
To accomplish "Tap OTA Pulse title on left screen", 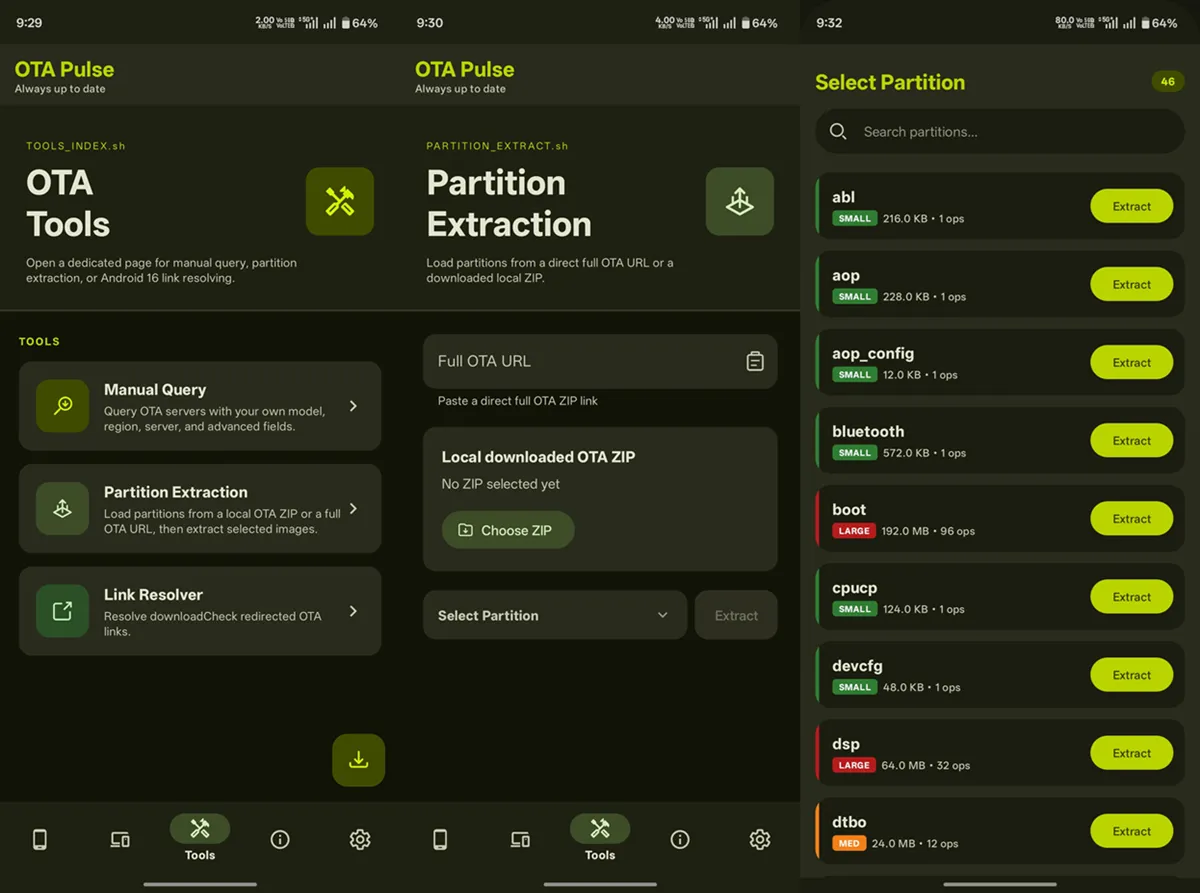I will coord(64,69).
